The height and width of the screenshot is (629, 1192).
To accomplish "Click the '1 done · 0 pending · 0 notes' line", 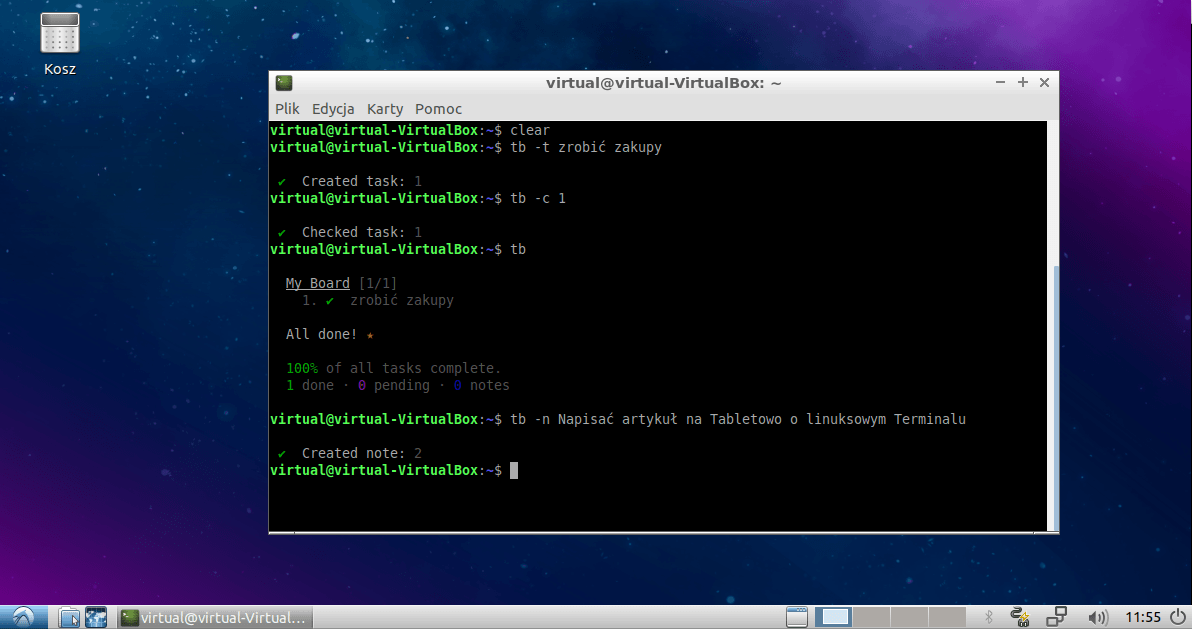I will point(398,385).
